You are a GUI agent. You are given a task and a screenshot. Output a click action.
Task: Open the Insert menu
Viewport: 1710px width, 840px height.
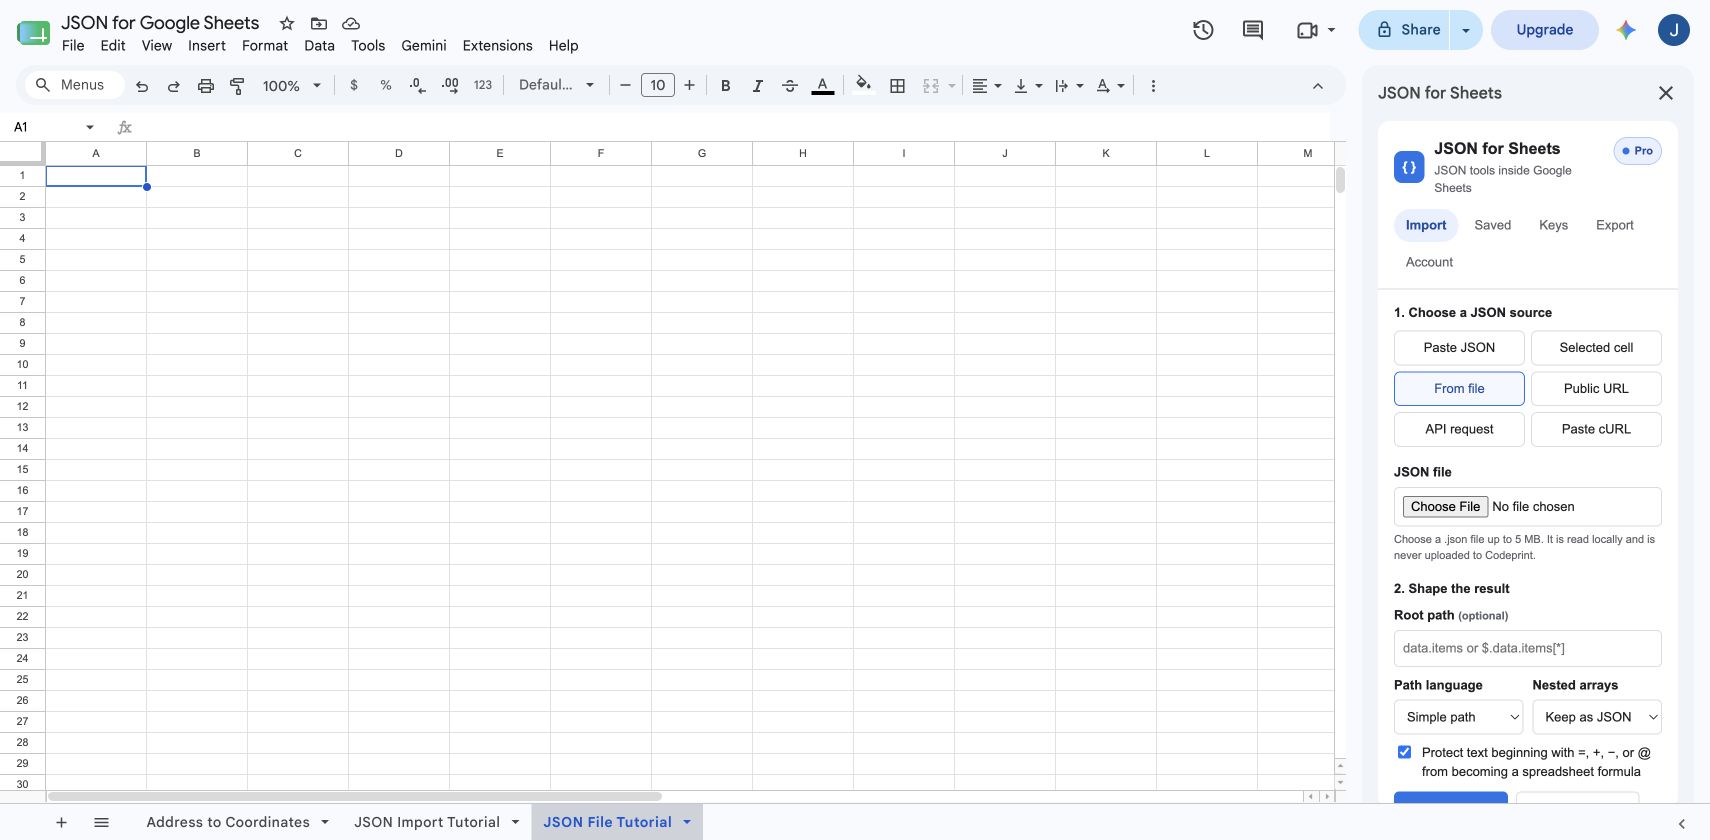207,46
